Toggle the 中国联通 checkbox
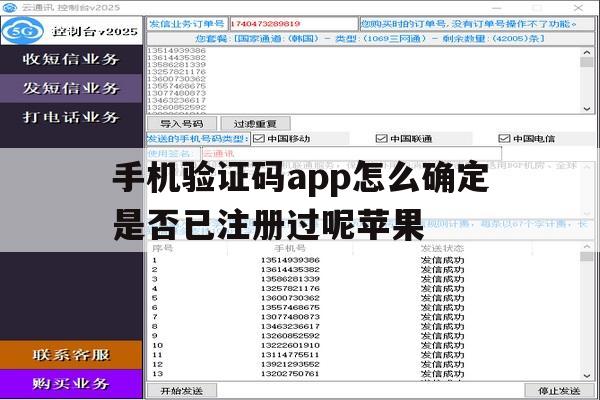600x400 pixels. coord(382,139)
